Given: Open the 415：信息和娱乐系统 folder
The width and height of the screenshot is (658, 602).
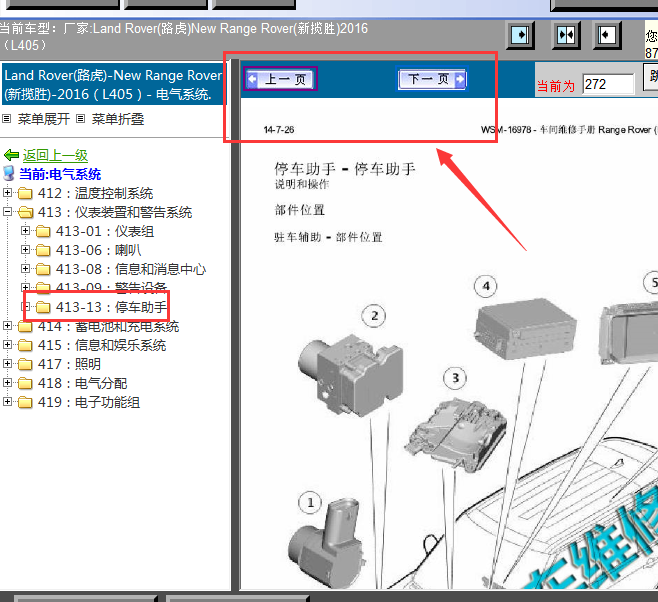Looking at the screenshot, I should click(102, 345).
